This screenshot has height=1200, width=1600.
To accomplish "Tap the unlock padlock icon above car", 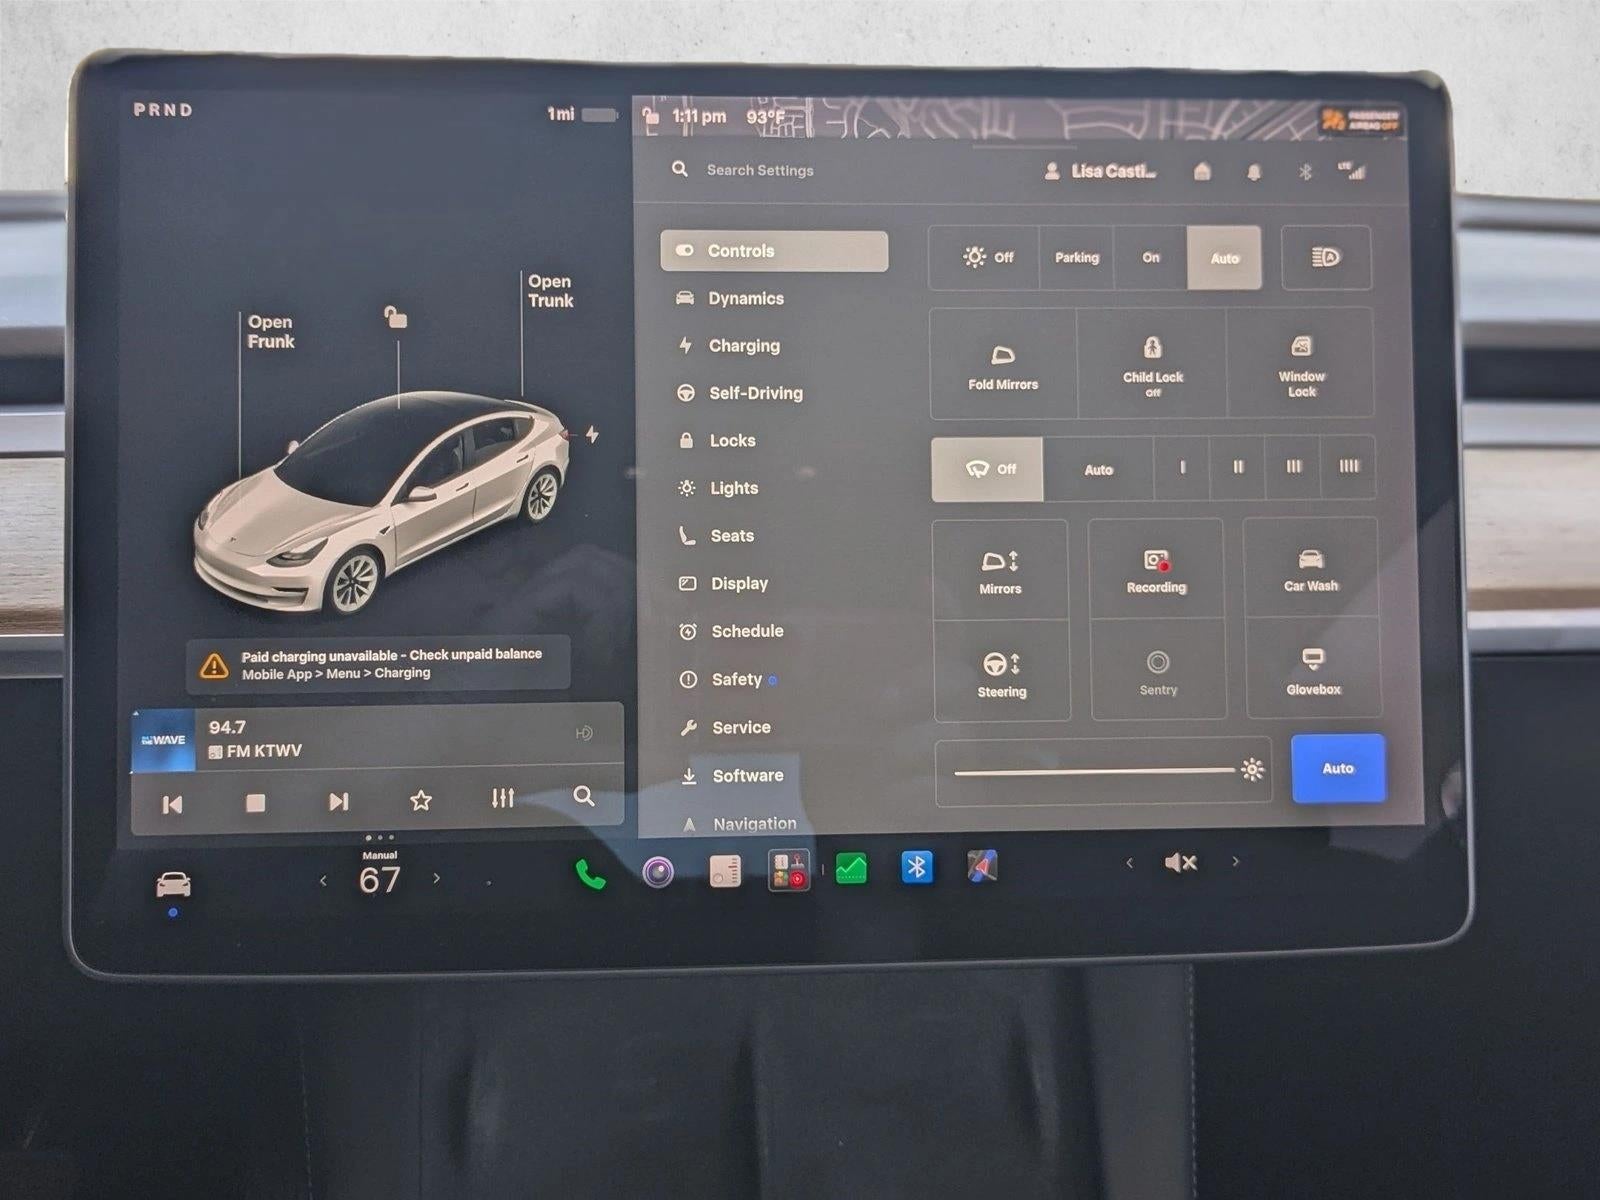I will tap(396, 317).
